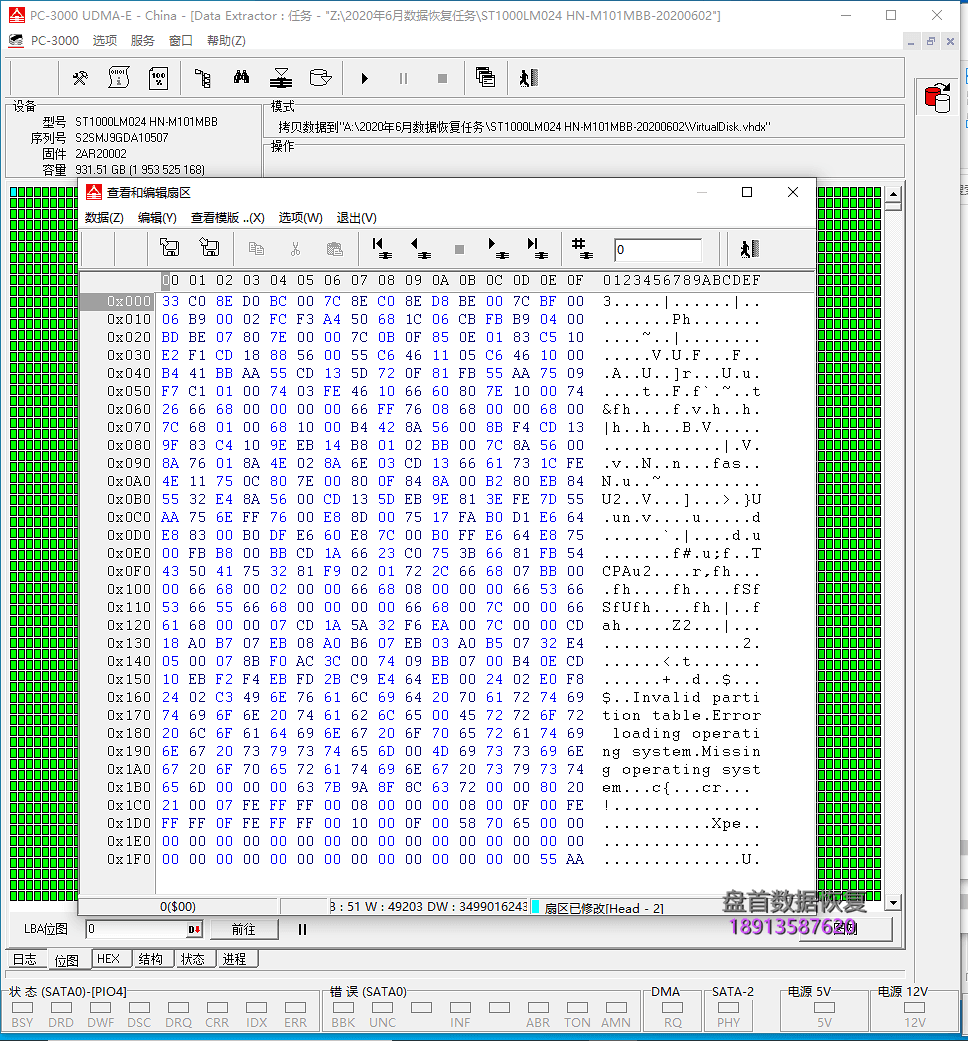Switch to the 位图 tab
The height and width of the screenshot is (1041, 968).
click(66, 960)
